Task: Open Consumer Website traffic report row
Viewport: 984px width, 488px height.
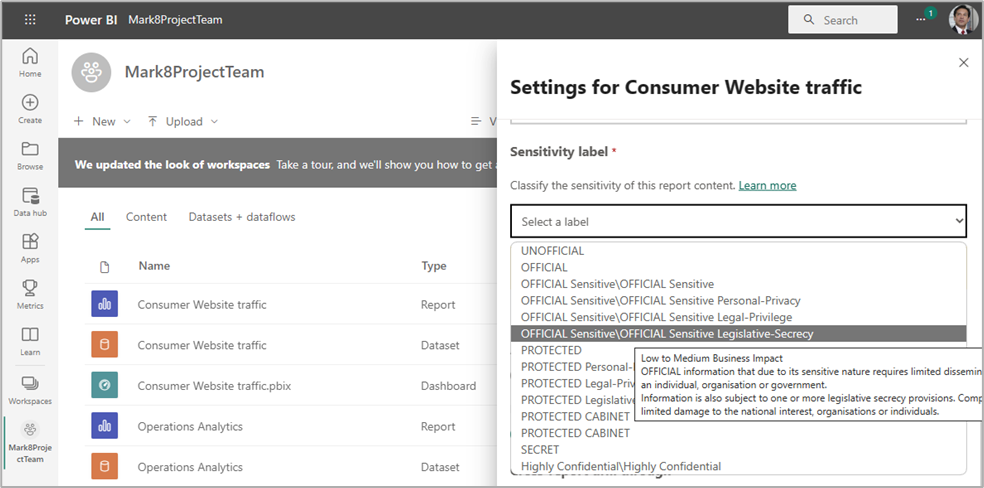Action: pos(202,305)
